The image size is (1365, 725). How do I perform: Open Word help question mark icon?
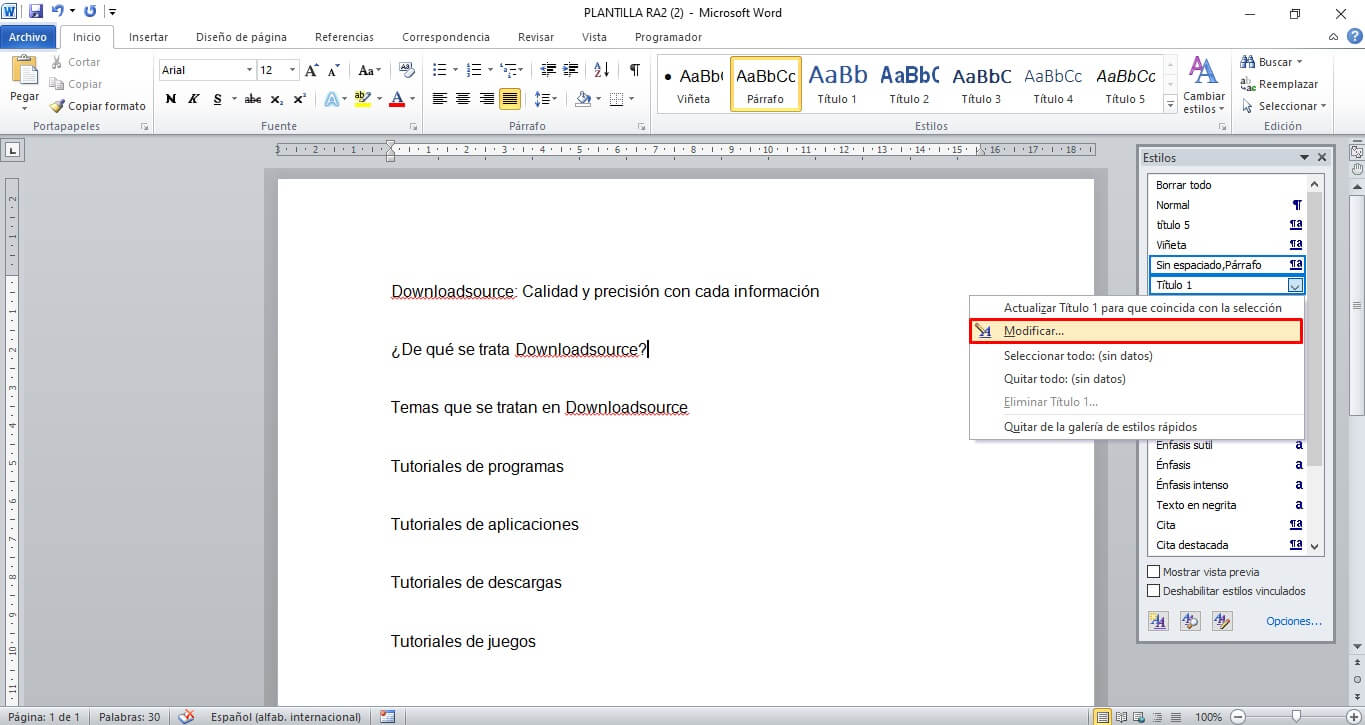click(x=1354, y=37)
